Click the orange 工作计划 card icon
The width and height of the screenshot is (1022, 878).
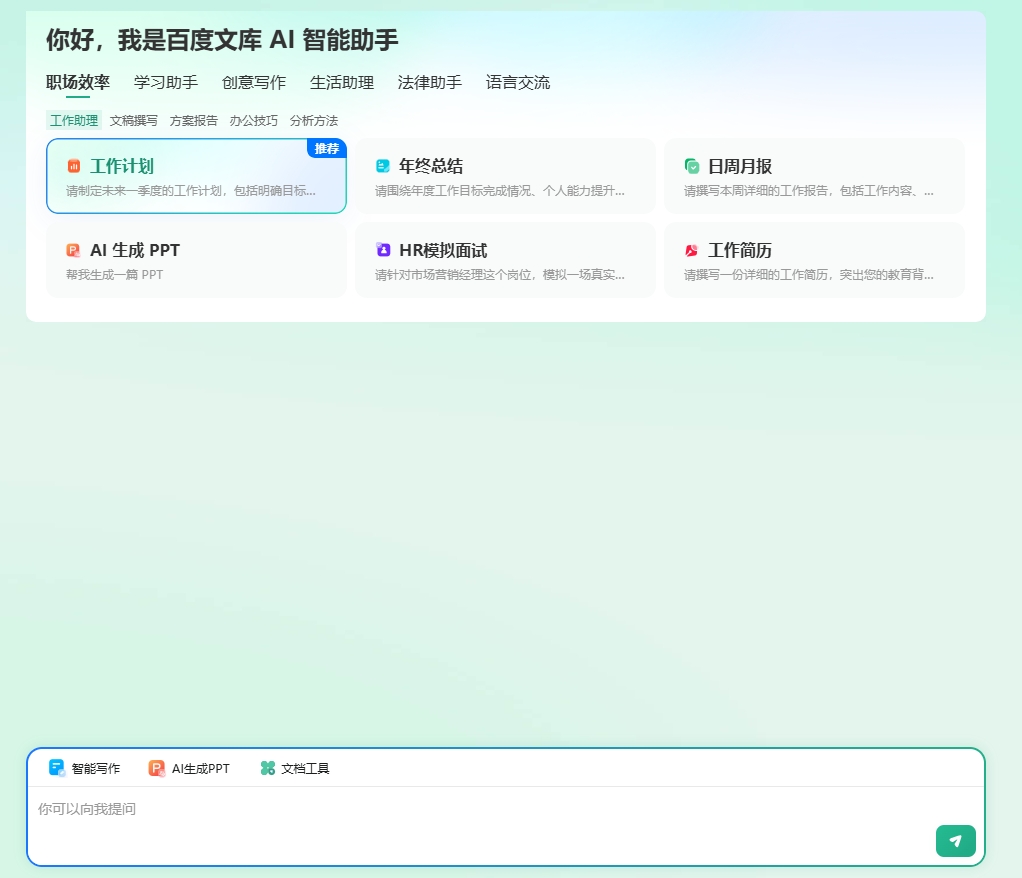(x=74, y=166)
